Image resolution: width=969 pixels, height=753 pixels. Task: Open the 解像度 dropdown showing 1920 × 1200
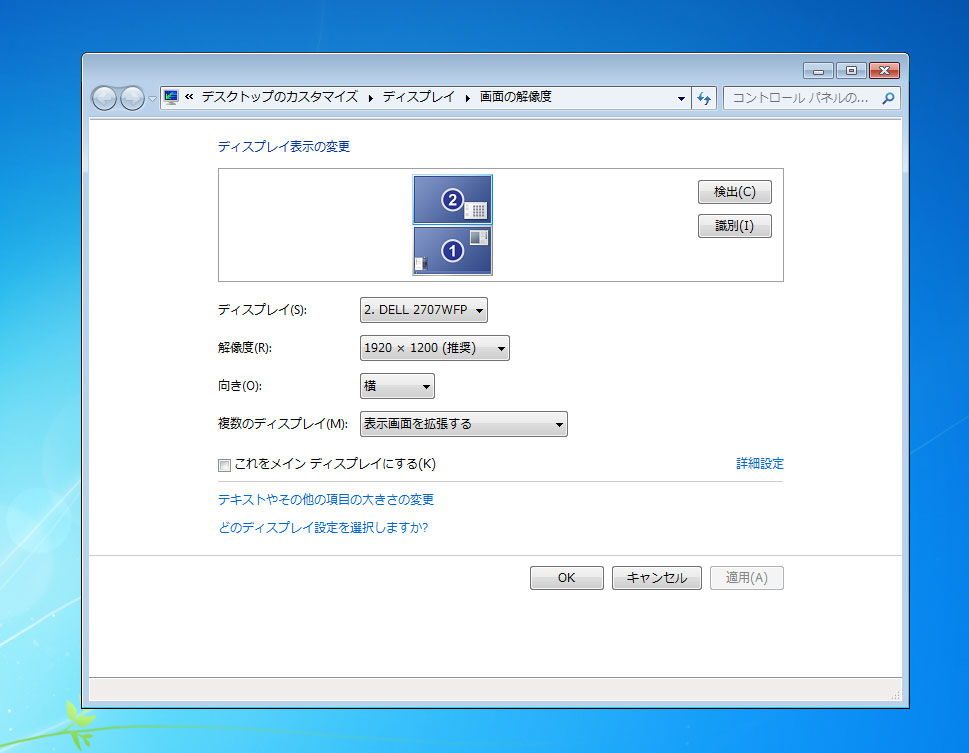pyautogui.click(x=434, y=348)
